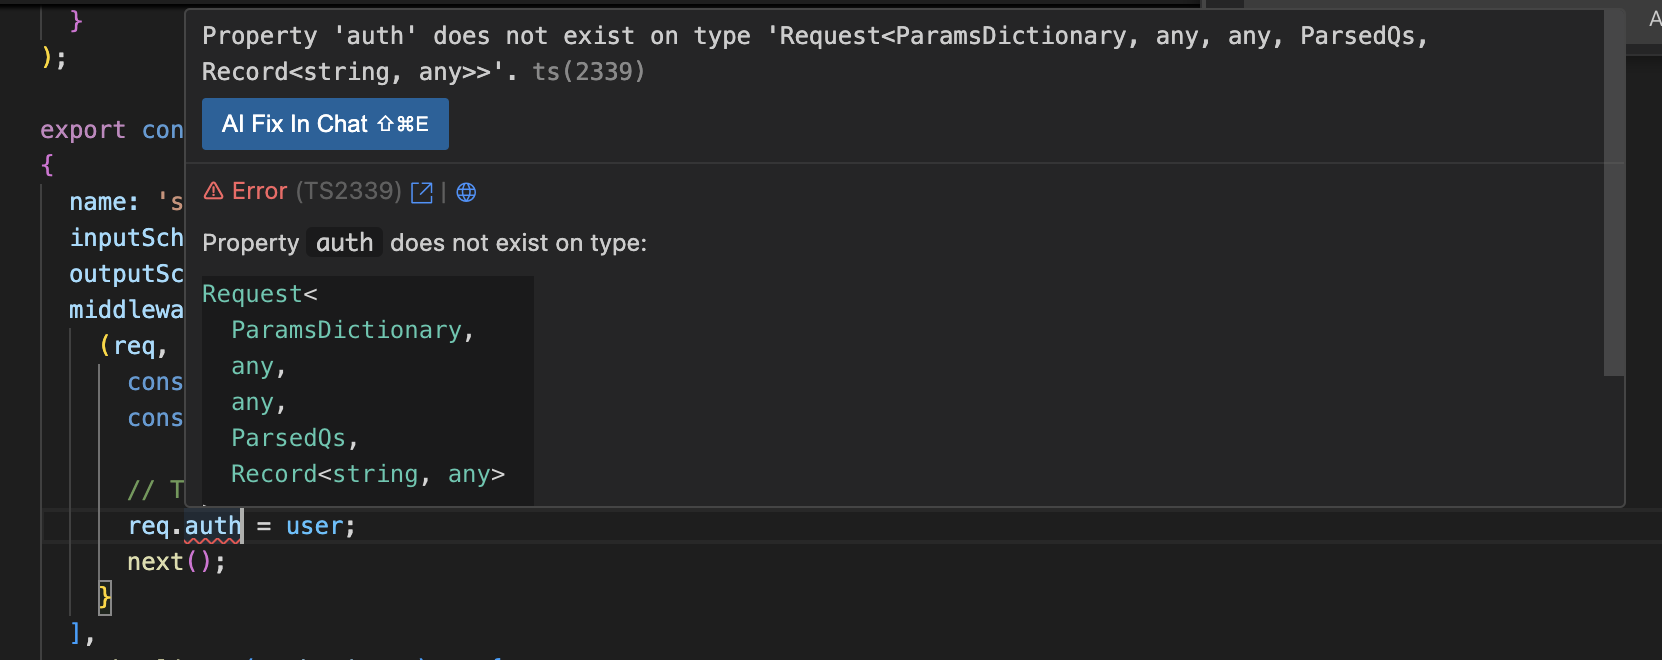Click the red Error label in popup
This screenshot has height=660, width=1662.
click(259, 191)
